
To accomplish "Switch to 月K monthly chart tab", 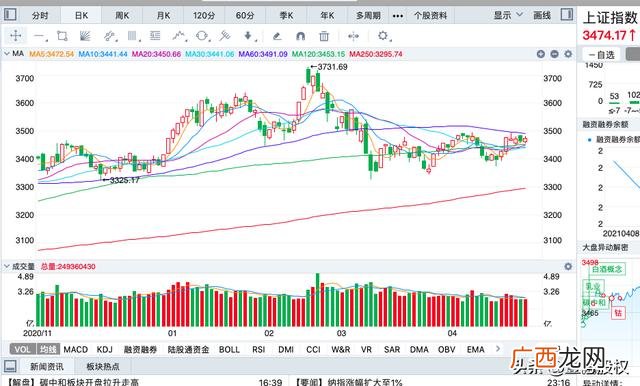I will (163, 16).
